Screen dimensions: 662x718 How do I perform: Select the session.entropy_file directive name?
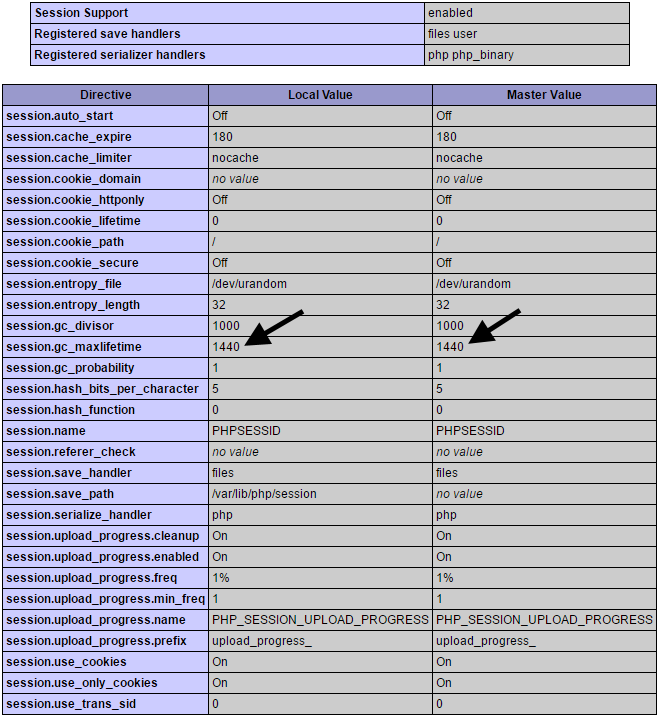pyautogui.click(x=64, y=284)
